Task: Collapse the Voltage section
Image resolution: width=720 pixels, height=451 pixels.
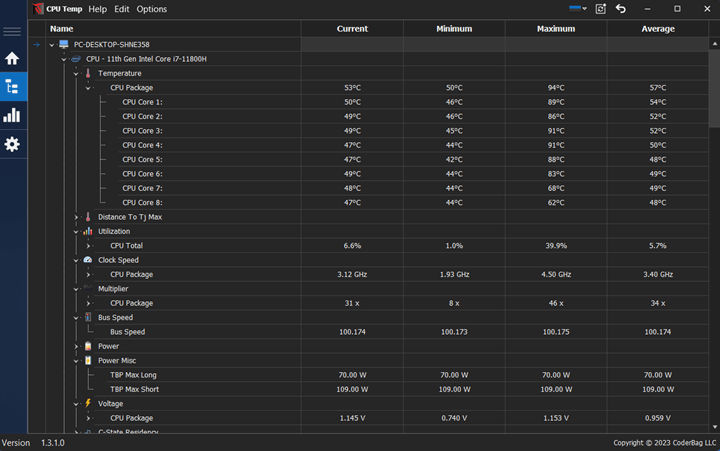Action: coord(76,404)
